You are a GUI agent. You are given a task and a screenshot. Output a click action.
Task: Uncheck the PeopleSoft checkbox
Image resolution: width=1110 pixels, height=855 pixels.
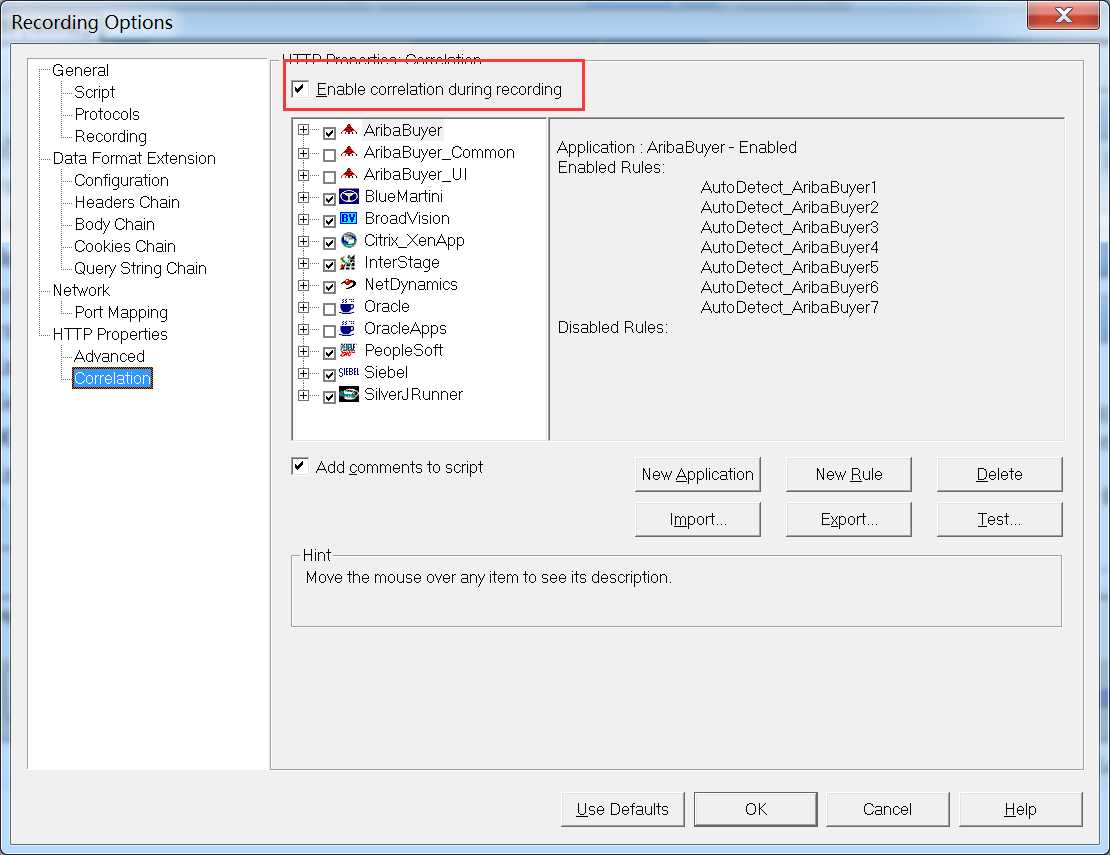[x=329, y=352]
